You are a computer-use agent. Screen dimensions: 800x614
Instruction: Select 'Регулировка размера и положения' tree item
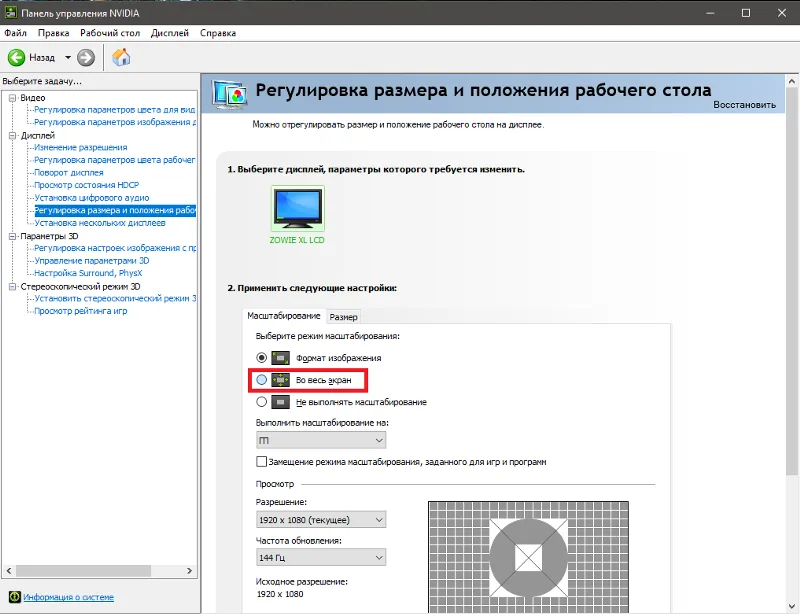(115, 210)
